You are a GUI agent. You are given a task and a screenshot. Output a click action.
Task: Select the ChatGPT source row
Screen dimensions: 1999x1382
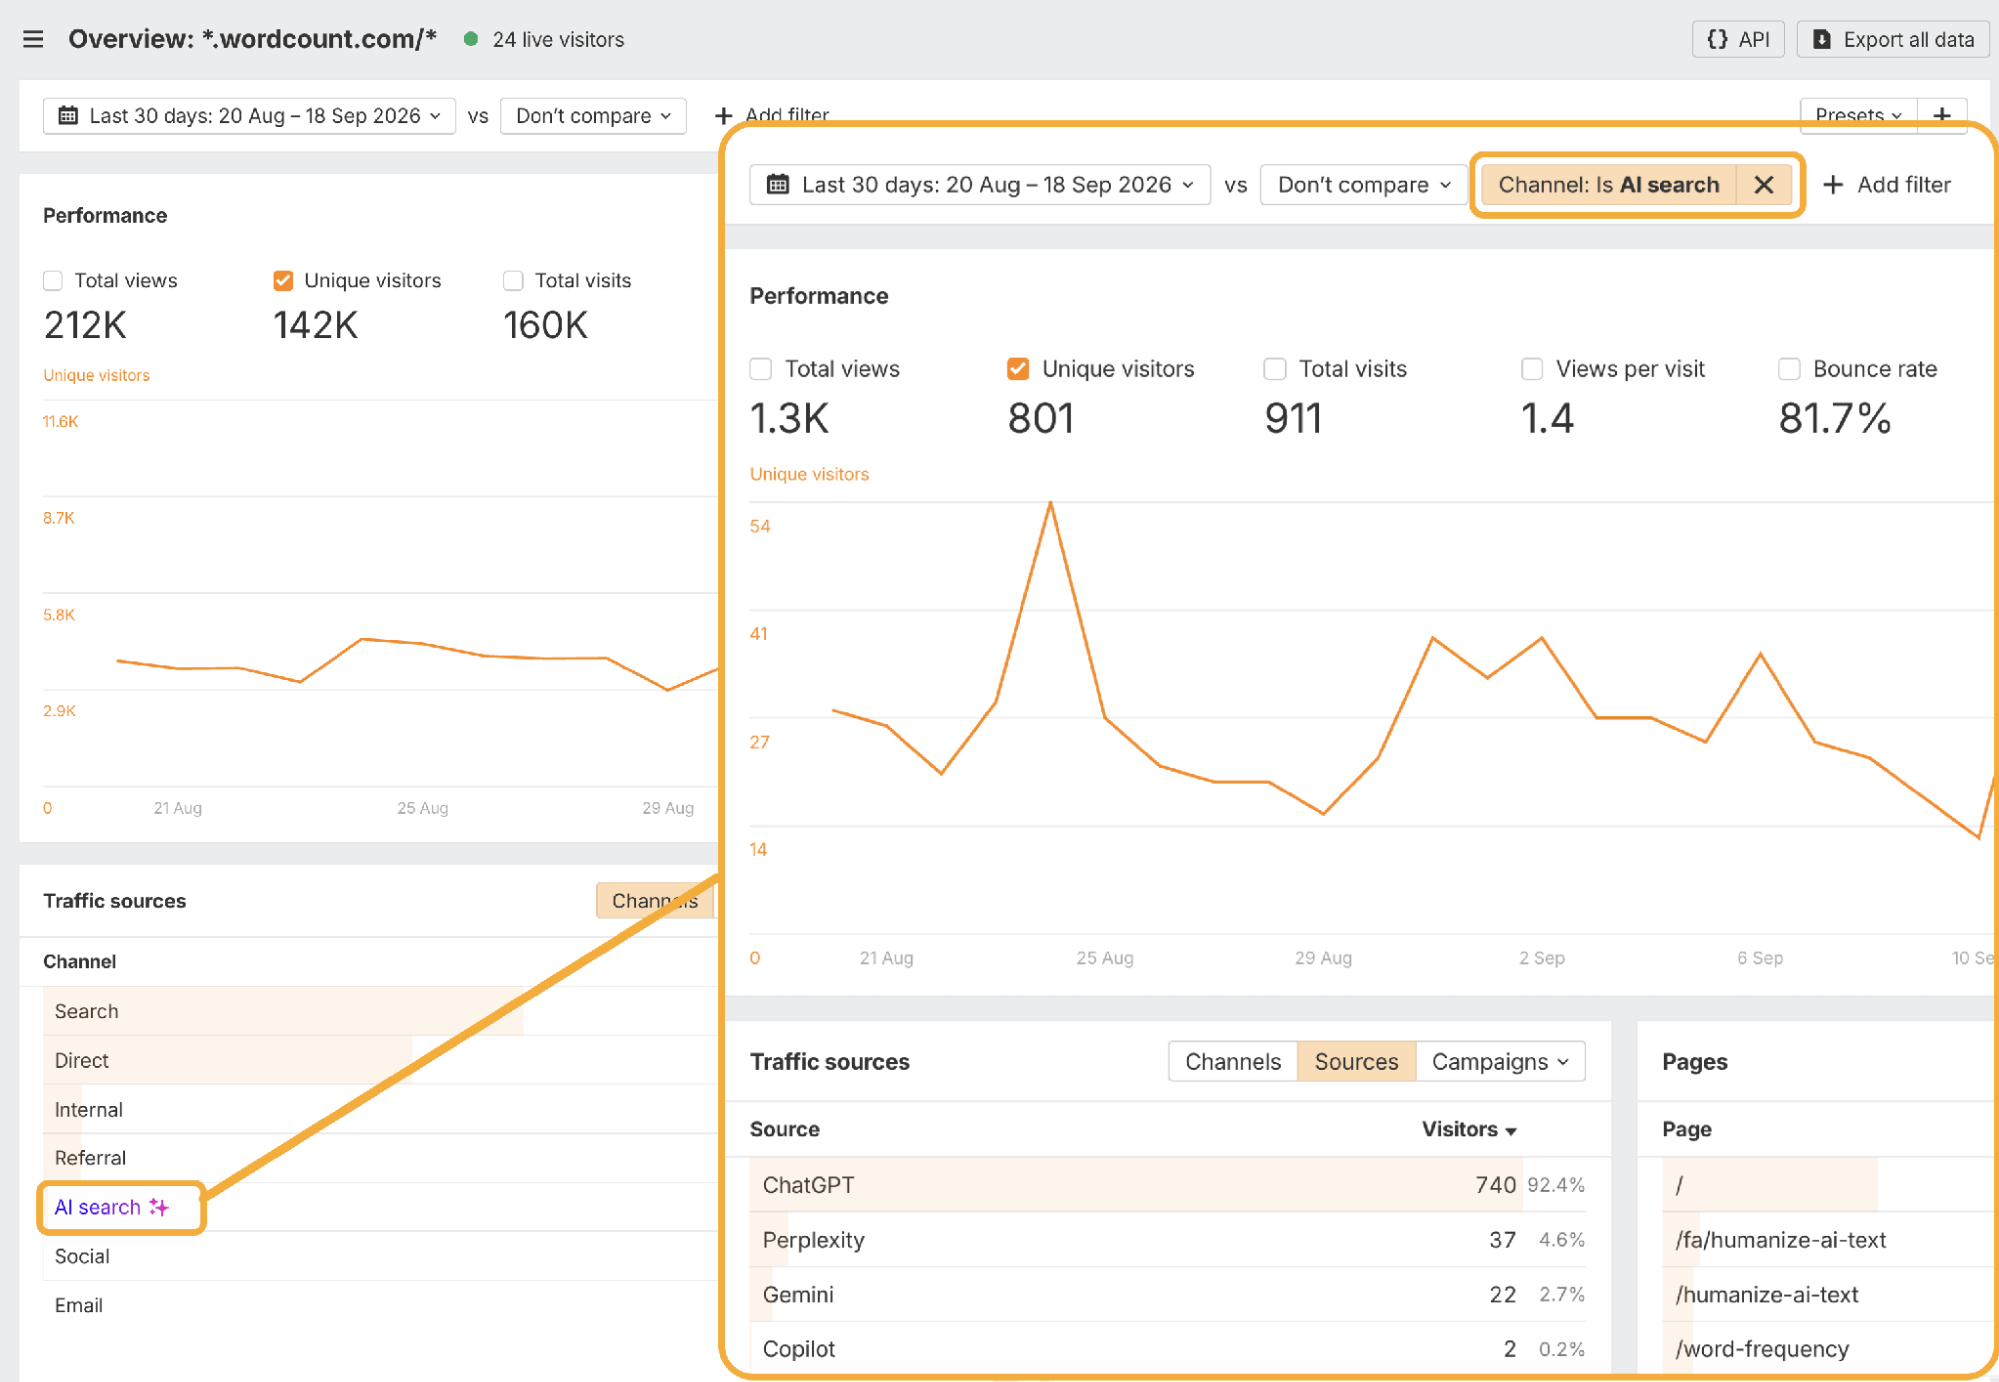pyautogui.click(x=1167, y=1185)
